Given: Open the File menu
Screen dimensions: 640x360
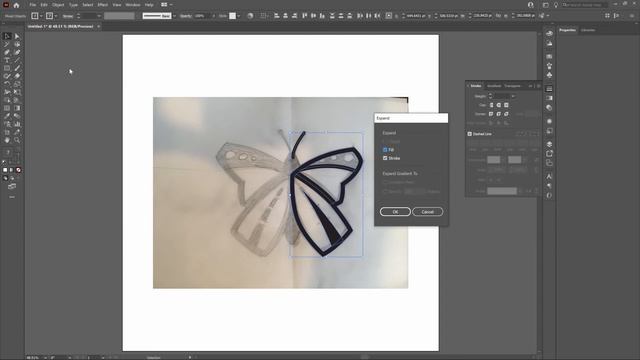Looking at the screenshot, I should pyautogui.click(x=33, y=5).
